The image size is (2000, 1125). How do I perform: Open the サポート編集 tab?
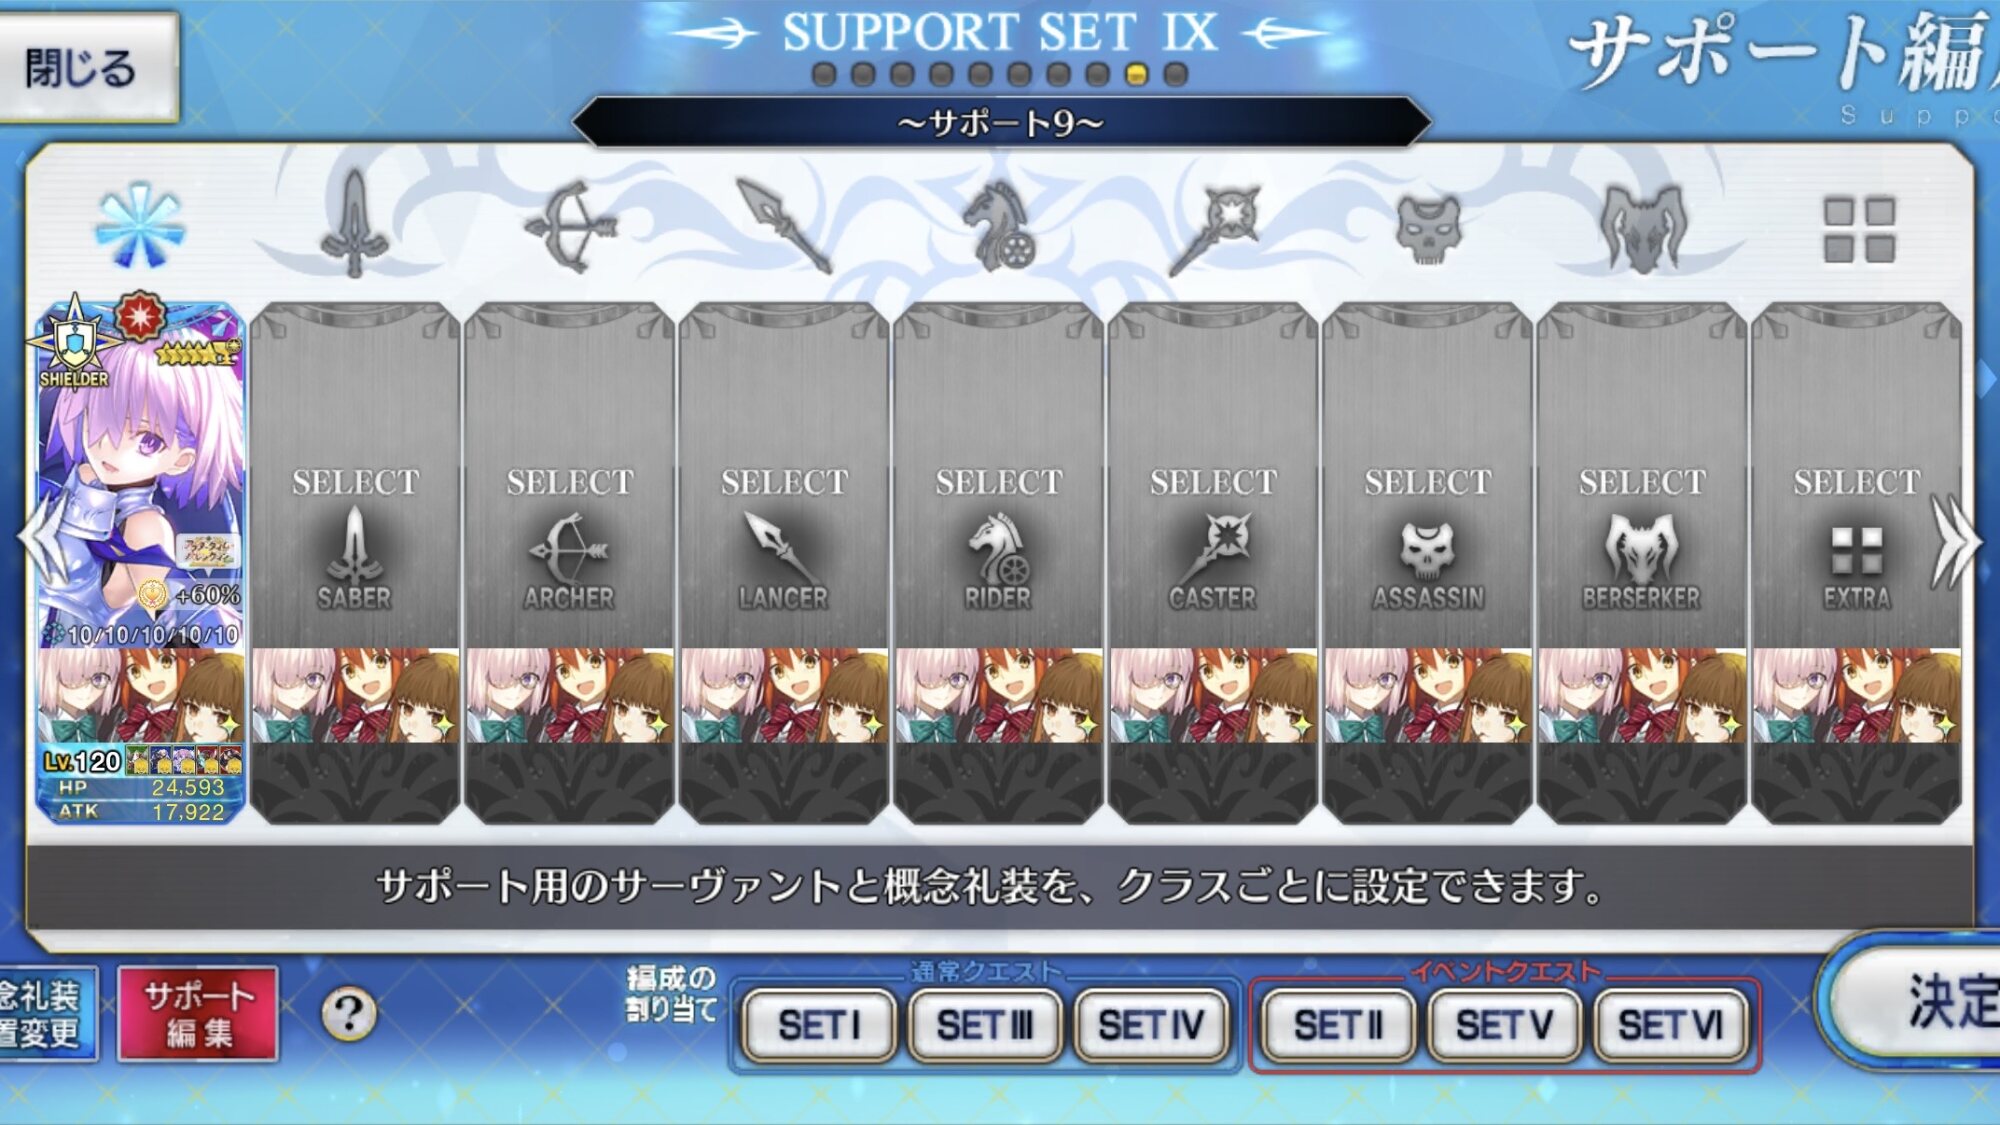coord(198,1014)
